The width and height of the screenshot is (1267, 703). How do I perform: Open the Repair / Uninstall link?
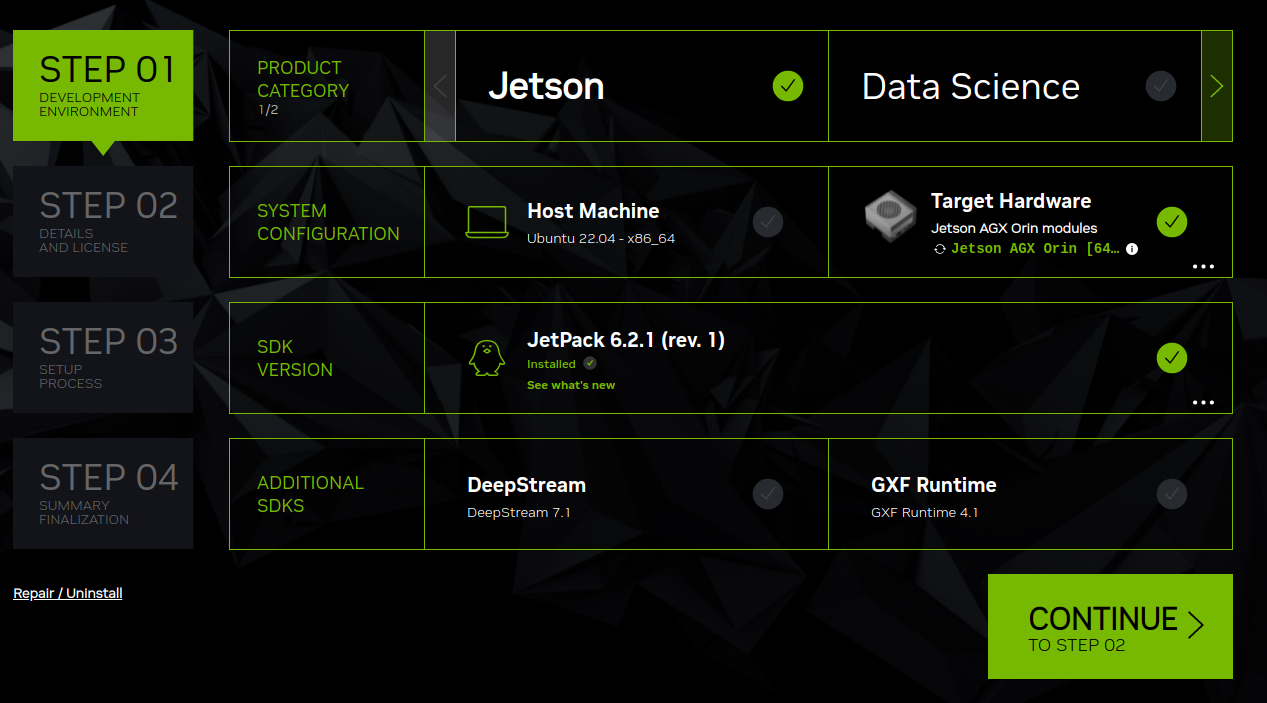(x=68, y=593)
